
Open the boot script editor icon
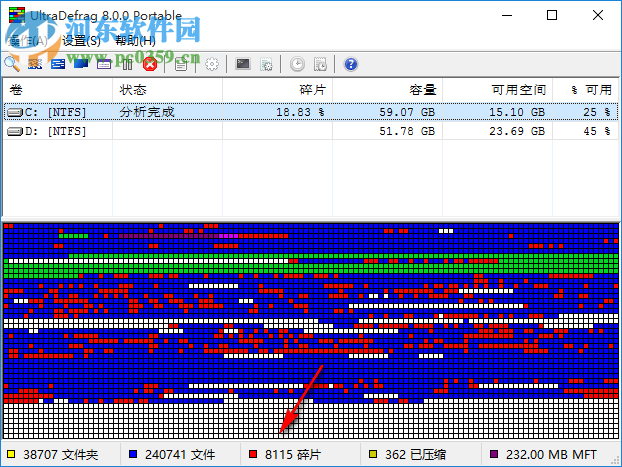266,64
